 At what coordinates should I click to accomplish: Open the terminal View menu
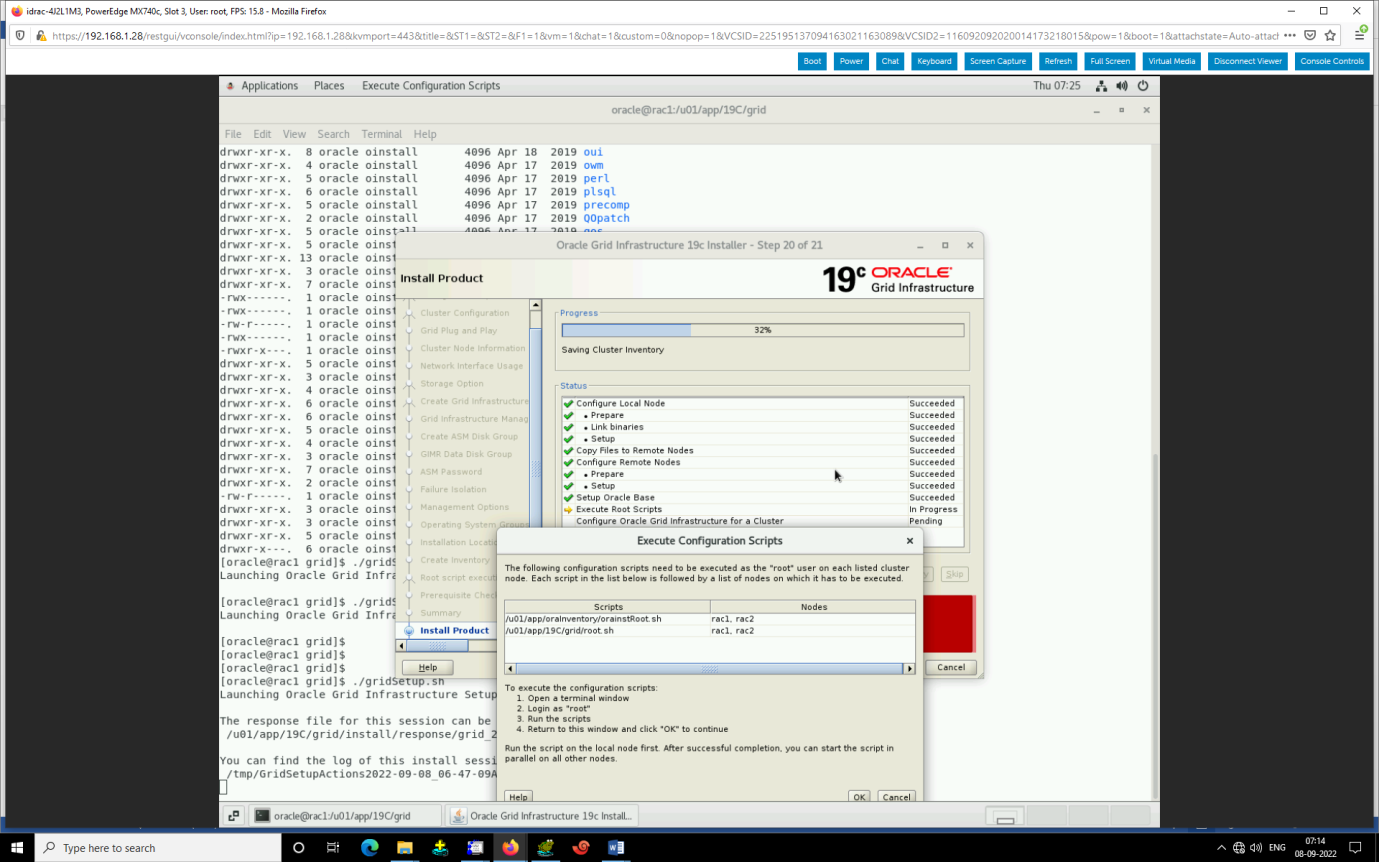[x=294, y=134]
